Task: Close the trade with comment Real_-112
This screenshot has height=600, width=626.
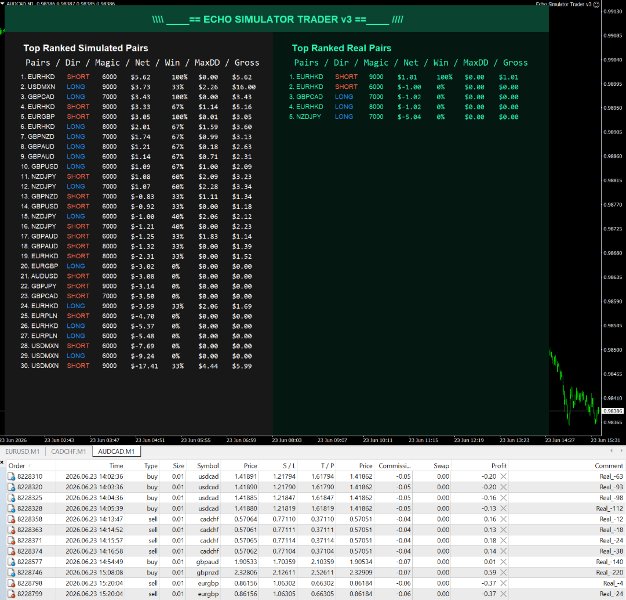Action: (x=503, y=509)
